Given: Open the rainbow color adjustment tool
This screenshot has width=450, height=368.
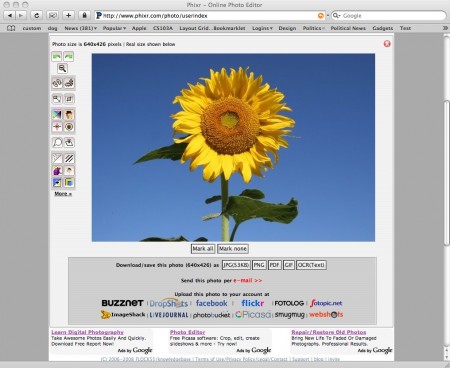Looking at the screenshot, I should click(57, 115).
